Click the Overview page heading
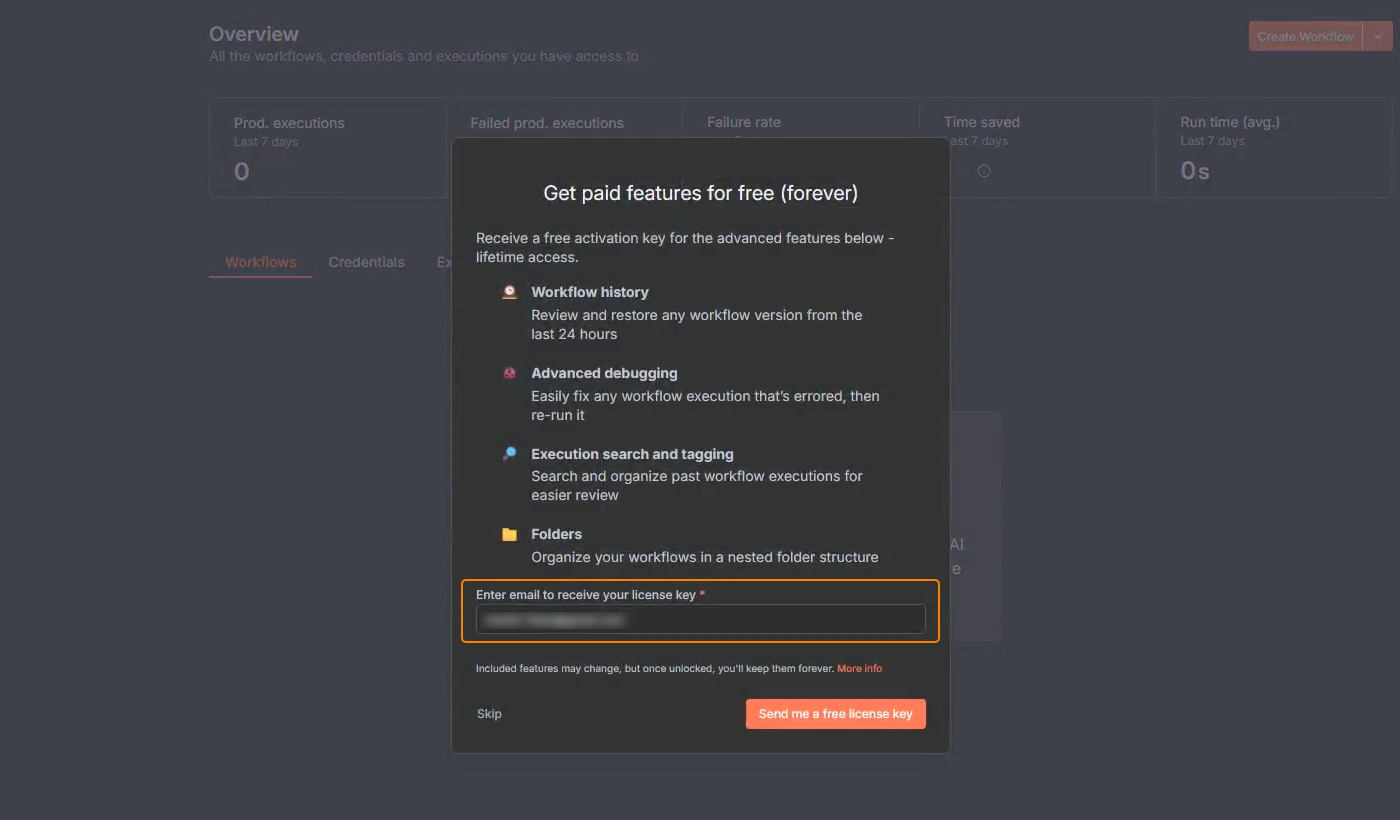The image size is (1400, 820). click(x=254, y=35)
